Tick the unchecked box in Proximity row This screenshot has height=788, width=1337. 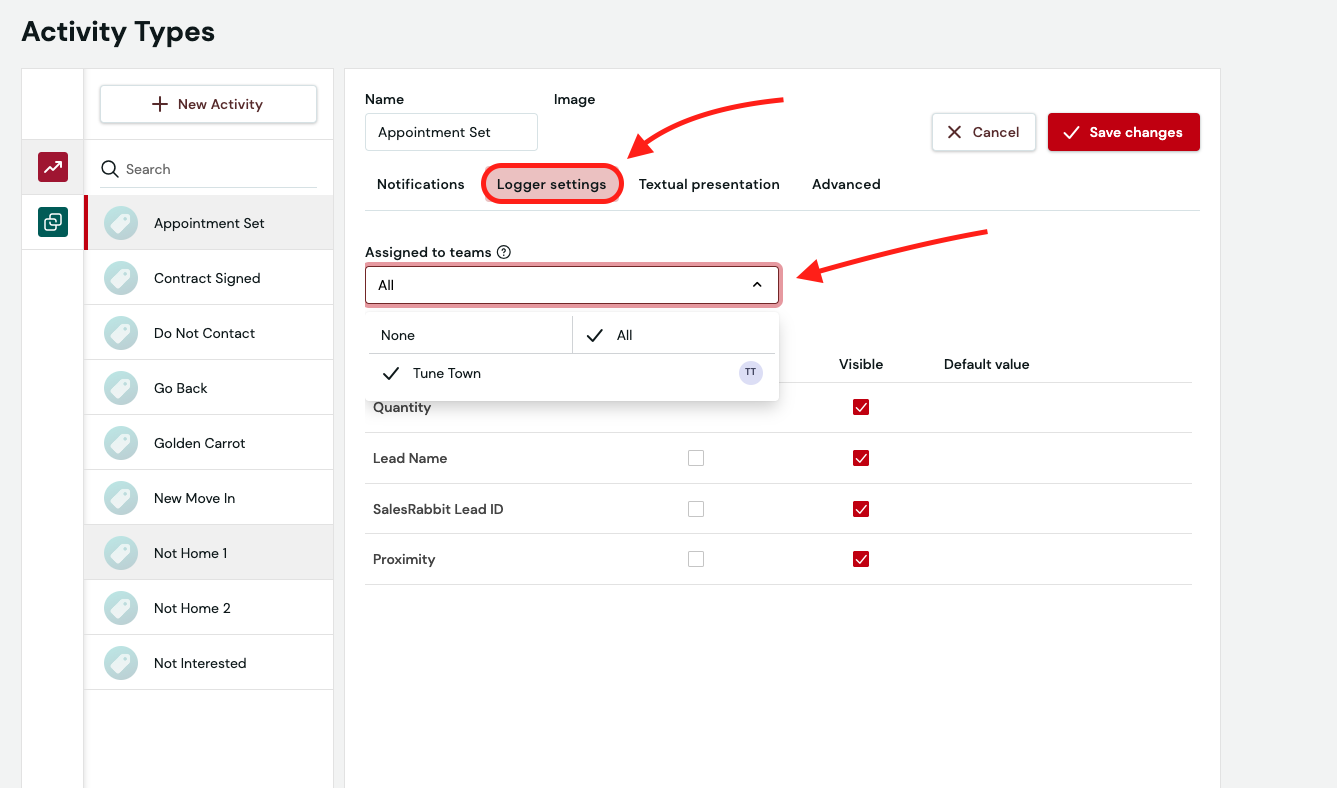point(696,559)
